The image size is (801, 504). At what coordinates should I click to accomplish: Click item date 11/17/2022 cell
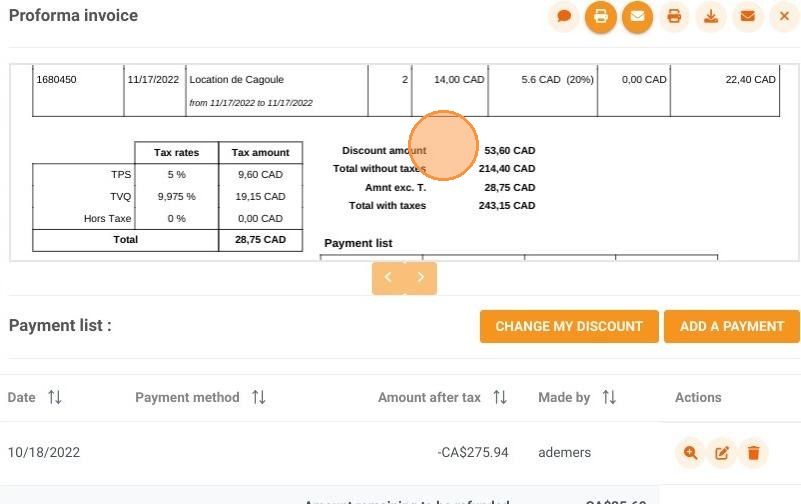[x=153, y=80]
